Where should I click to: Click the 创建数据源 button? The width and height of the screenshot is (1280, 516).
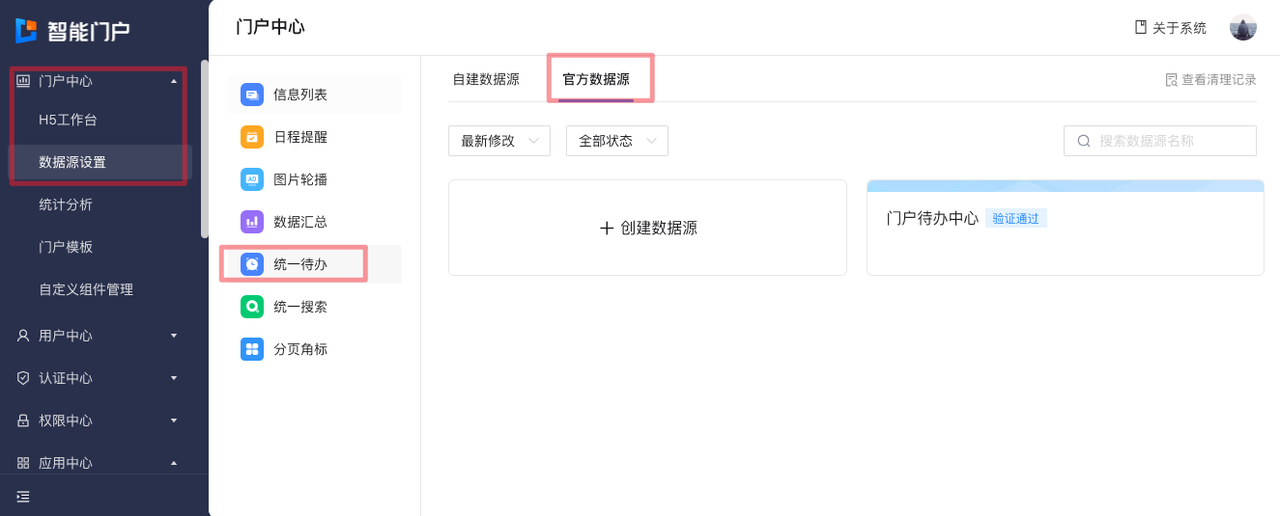click(648, 228)
